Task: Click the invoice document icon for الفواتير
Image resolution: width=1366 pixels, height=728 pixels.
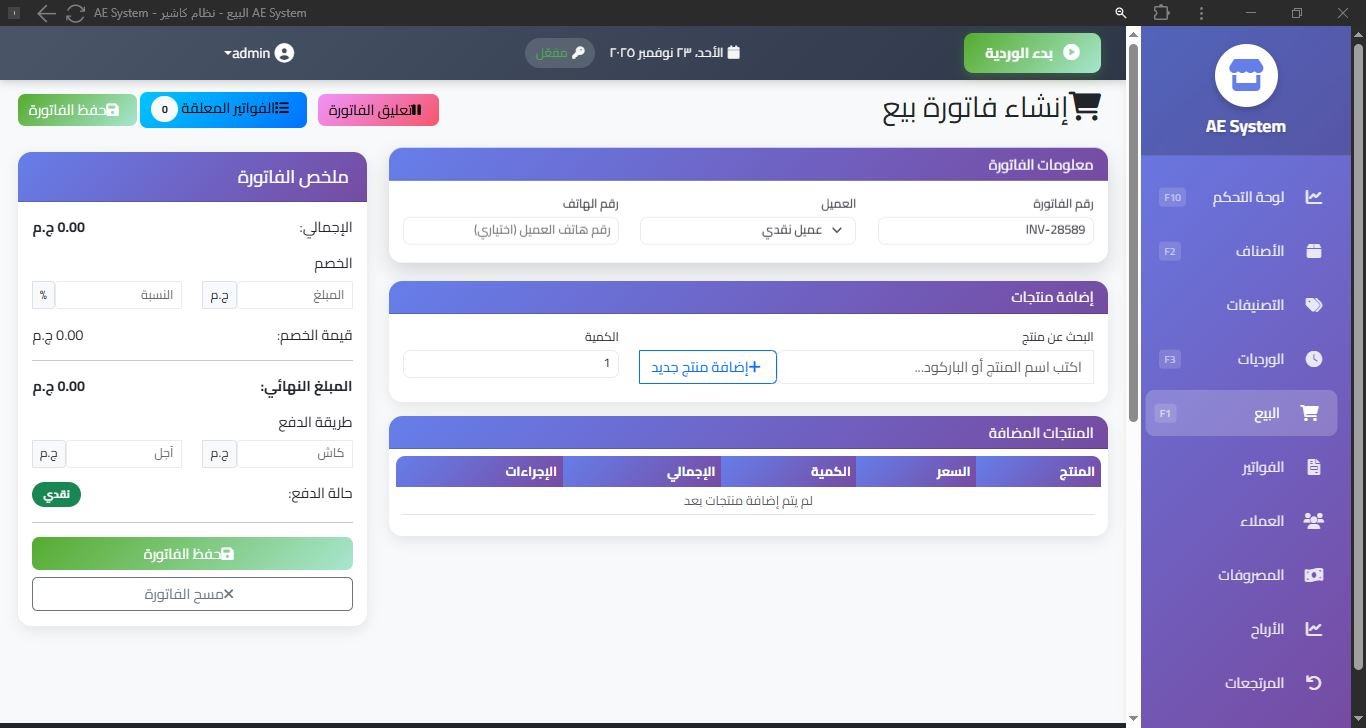Action: coord(1313,466)
